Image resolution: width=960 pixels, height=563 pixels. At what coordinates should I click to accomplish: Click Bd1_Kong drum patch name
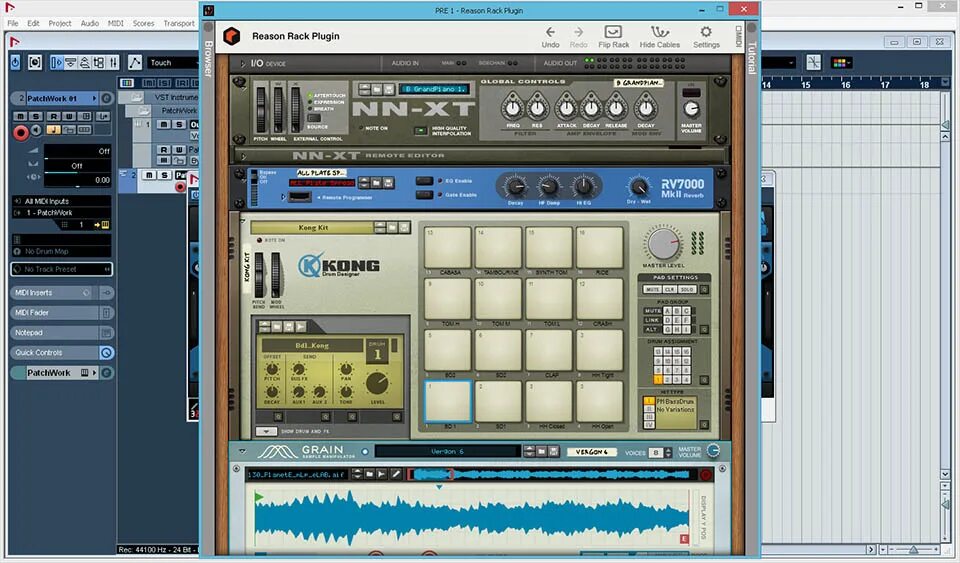click(x=312, y=346)
